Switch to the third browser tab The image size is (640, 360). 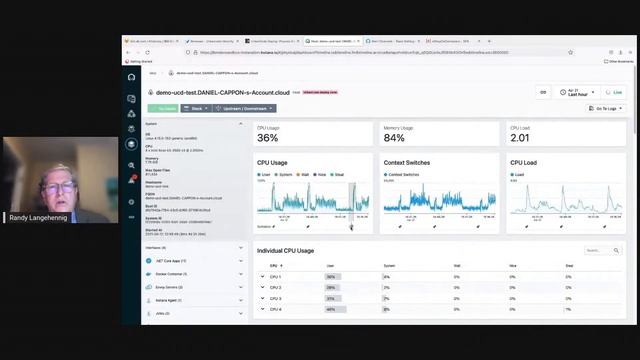coord(272,41)
